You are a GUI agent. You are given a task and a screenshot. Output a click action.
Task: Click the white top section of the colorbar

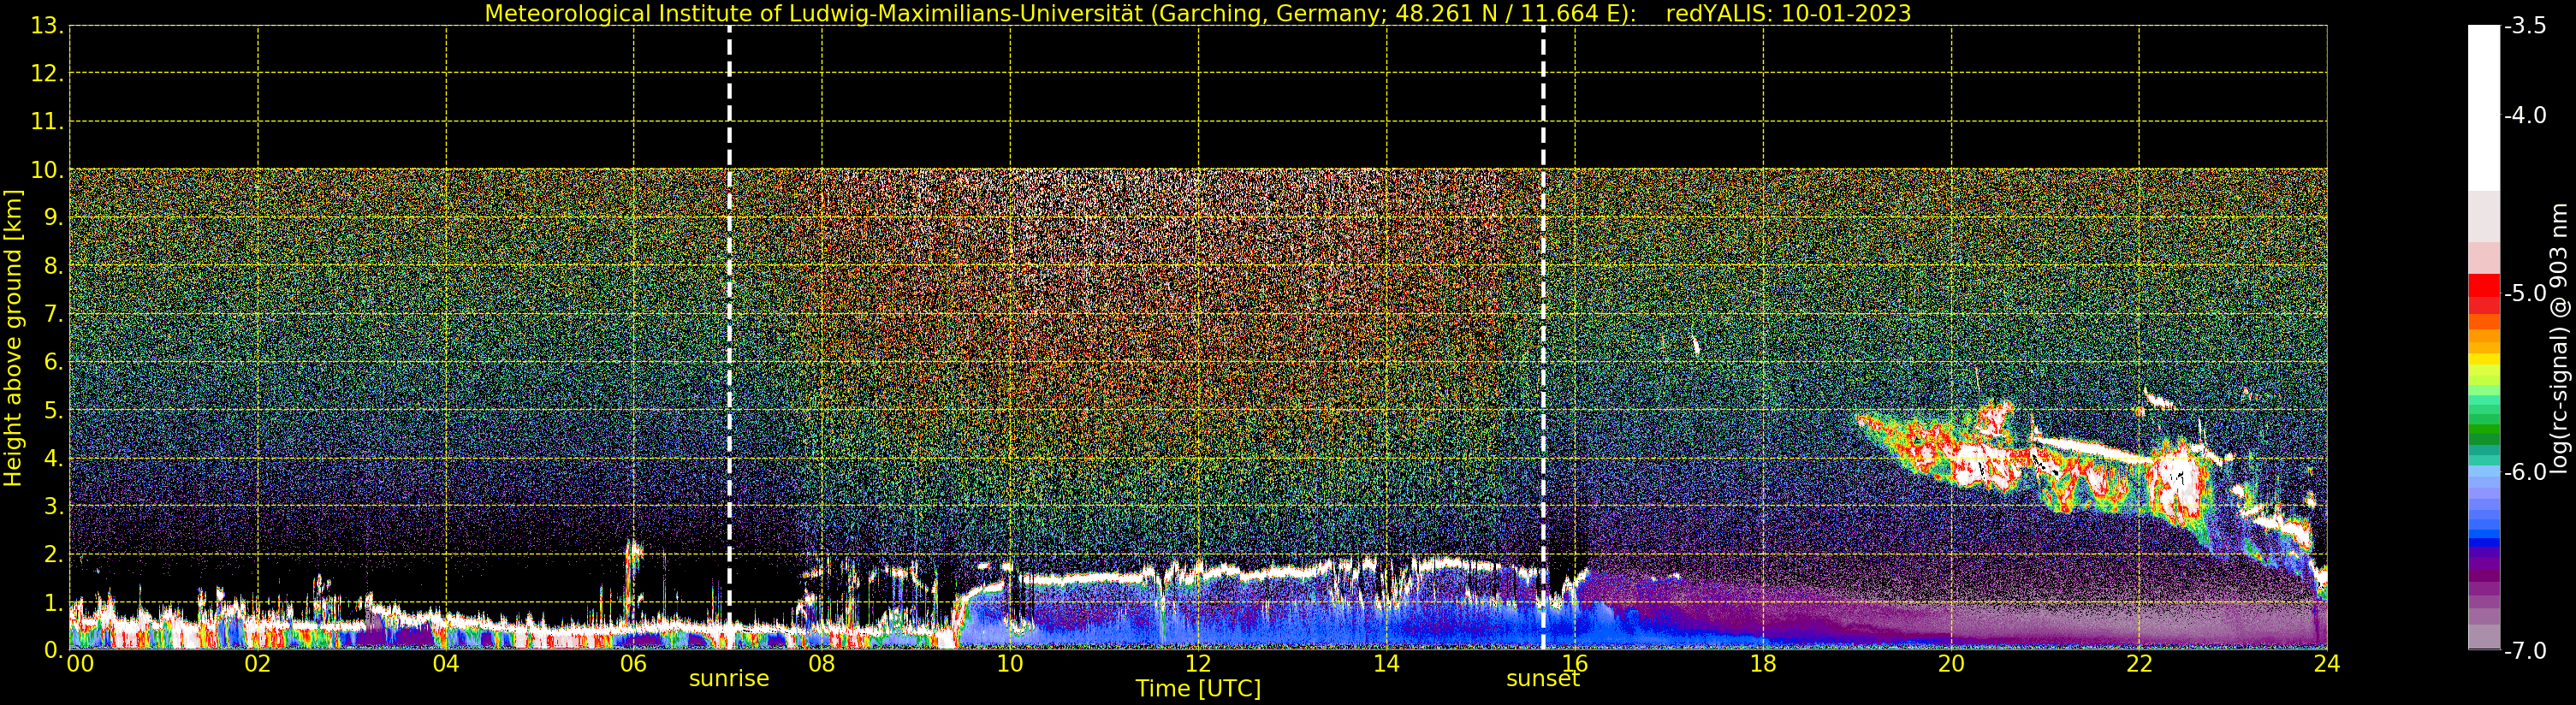pos(2484,108)
